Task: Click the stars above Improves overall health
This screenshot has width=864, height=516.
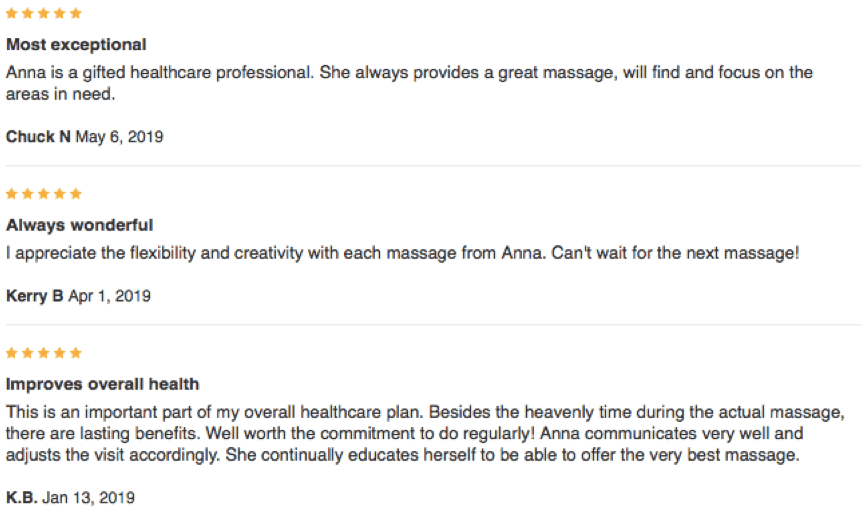Action: click(x=44, y=353)
